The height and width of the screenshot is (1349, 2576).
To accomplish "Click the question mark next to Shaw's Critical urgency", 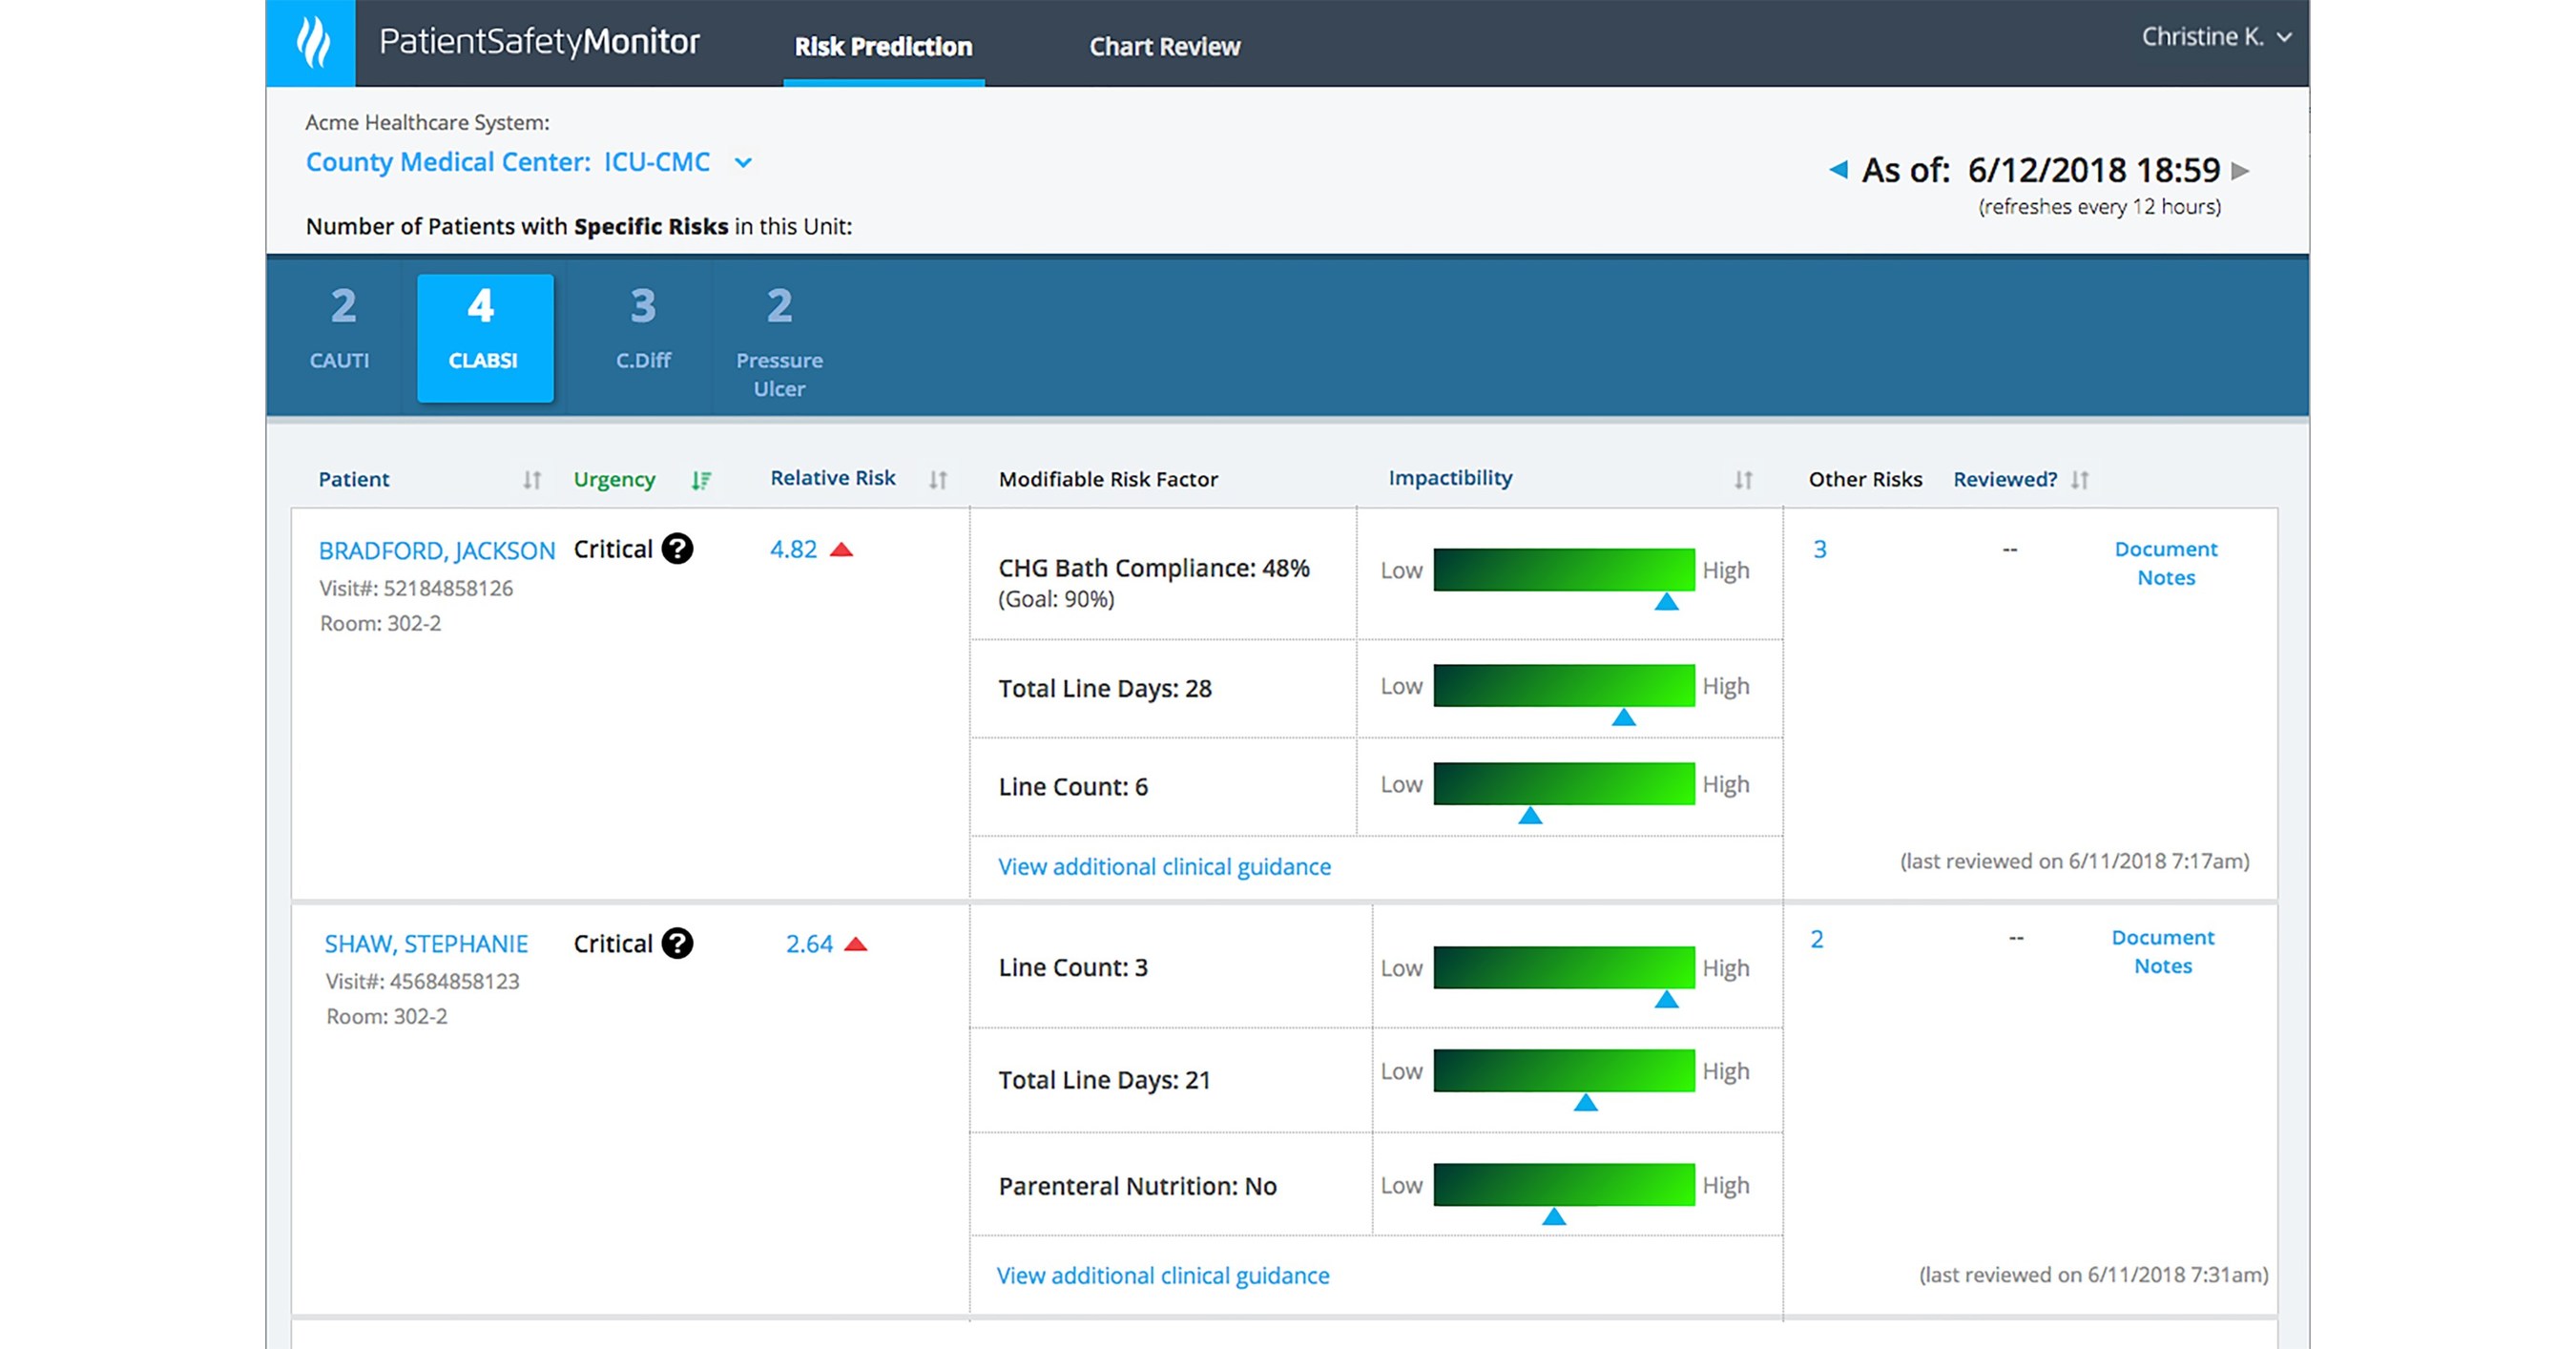I will pyautogui.click(x=678, y=943).
